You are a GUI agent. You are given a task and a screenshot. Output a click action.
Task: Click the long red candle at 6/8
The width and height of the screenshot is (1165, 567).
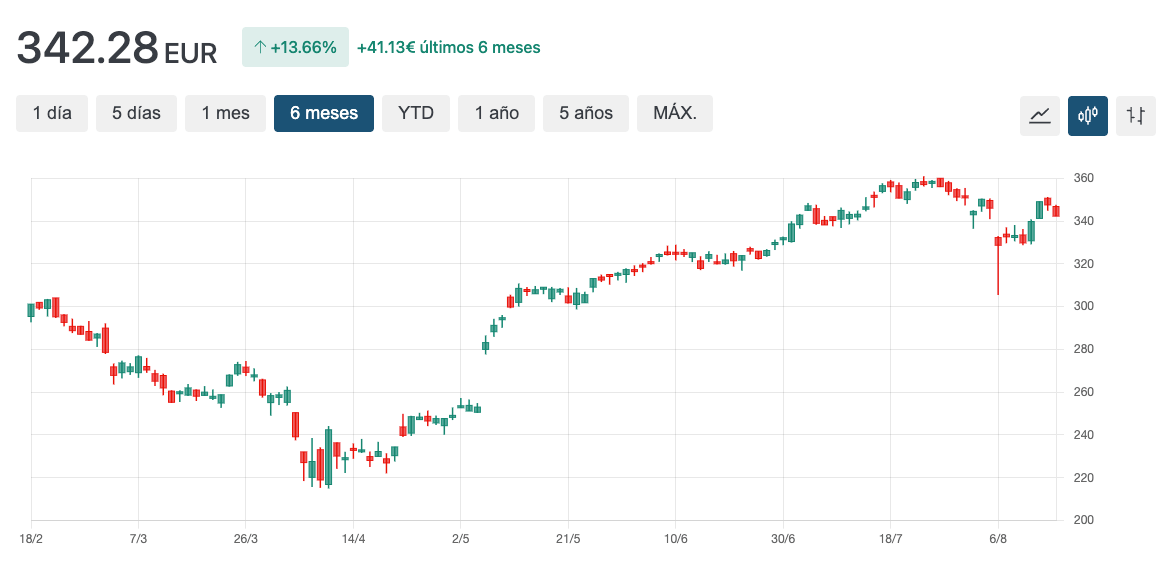pos(998,265)
